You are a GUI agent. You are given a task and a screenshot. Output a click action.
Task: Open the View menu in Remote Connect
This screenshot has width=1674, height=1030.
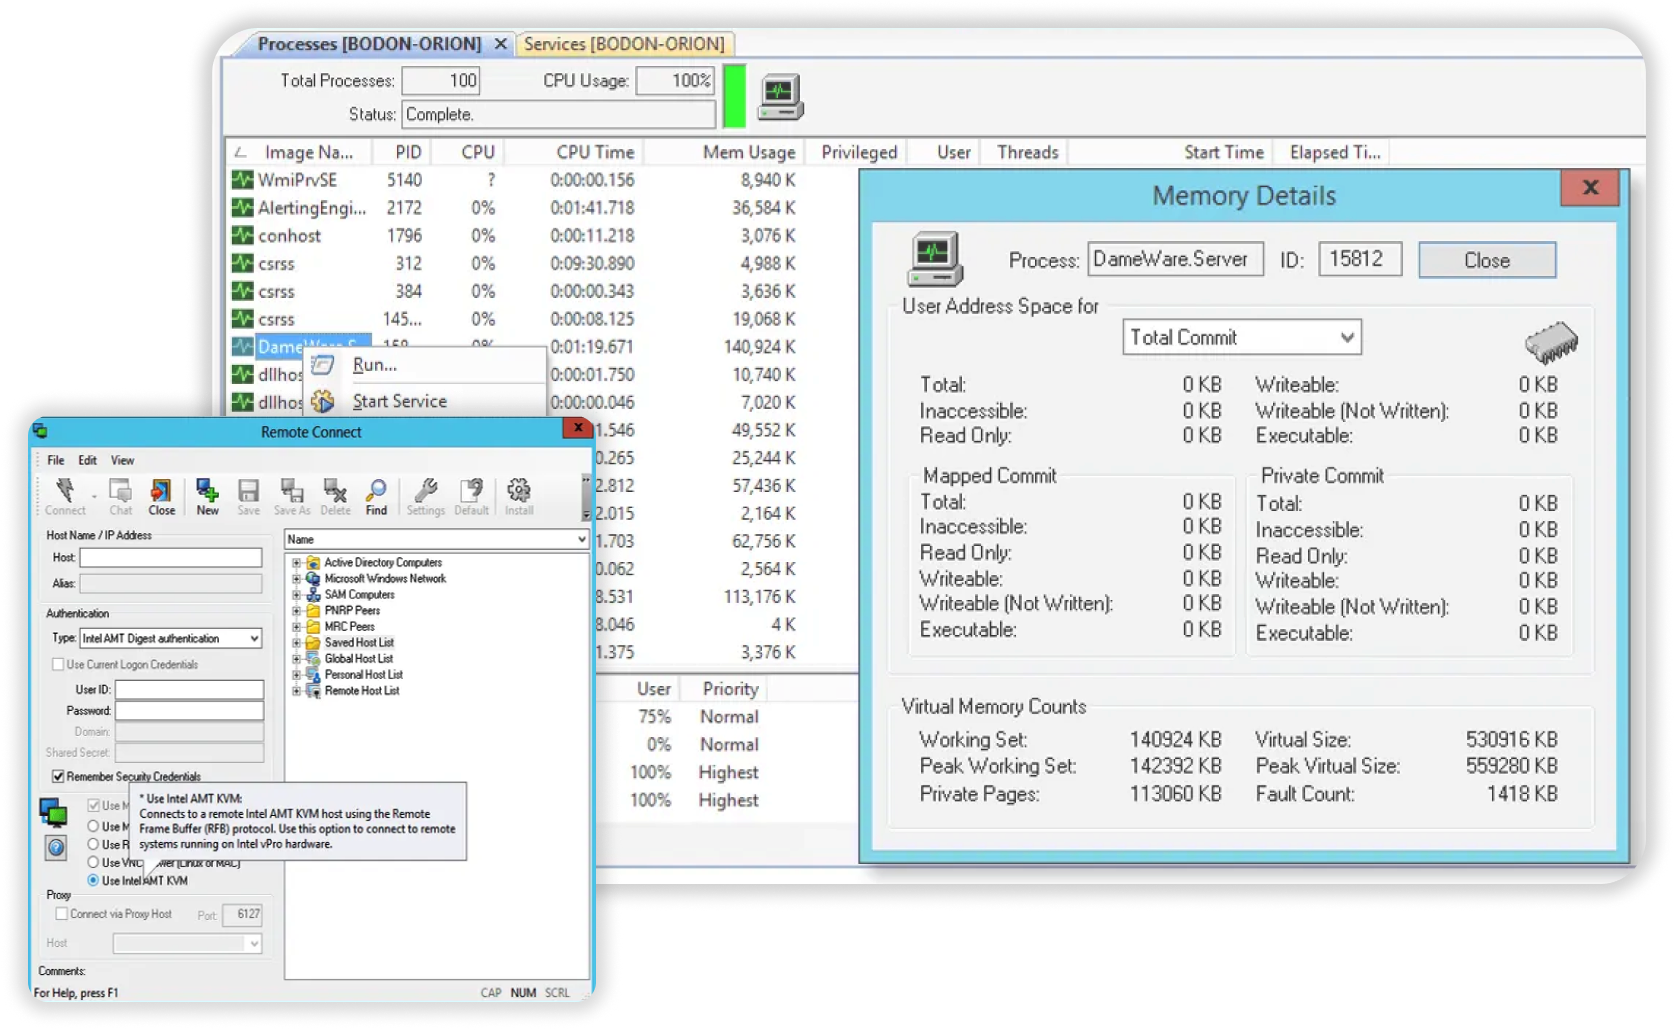(122, 460)
